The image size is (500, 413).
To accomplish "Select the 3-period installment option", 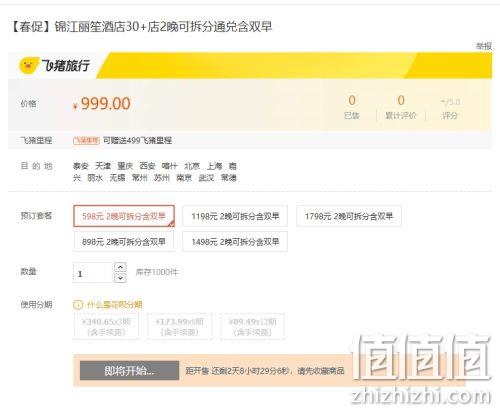I will 106,326.
